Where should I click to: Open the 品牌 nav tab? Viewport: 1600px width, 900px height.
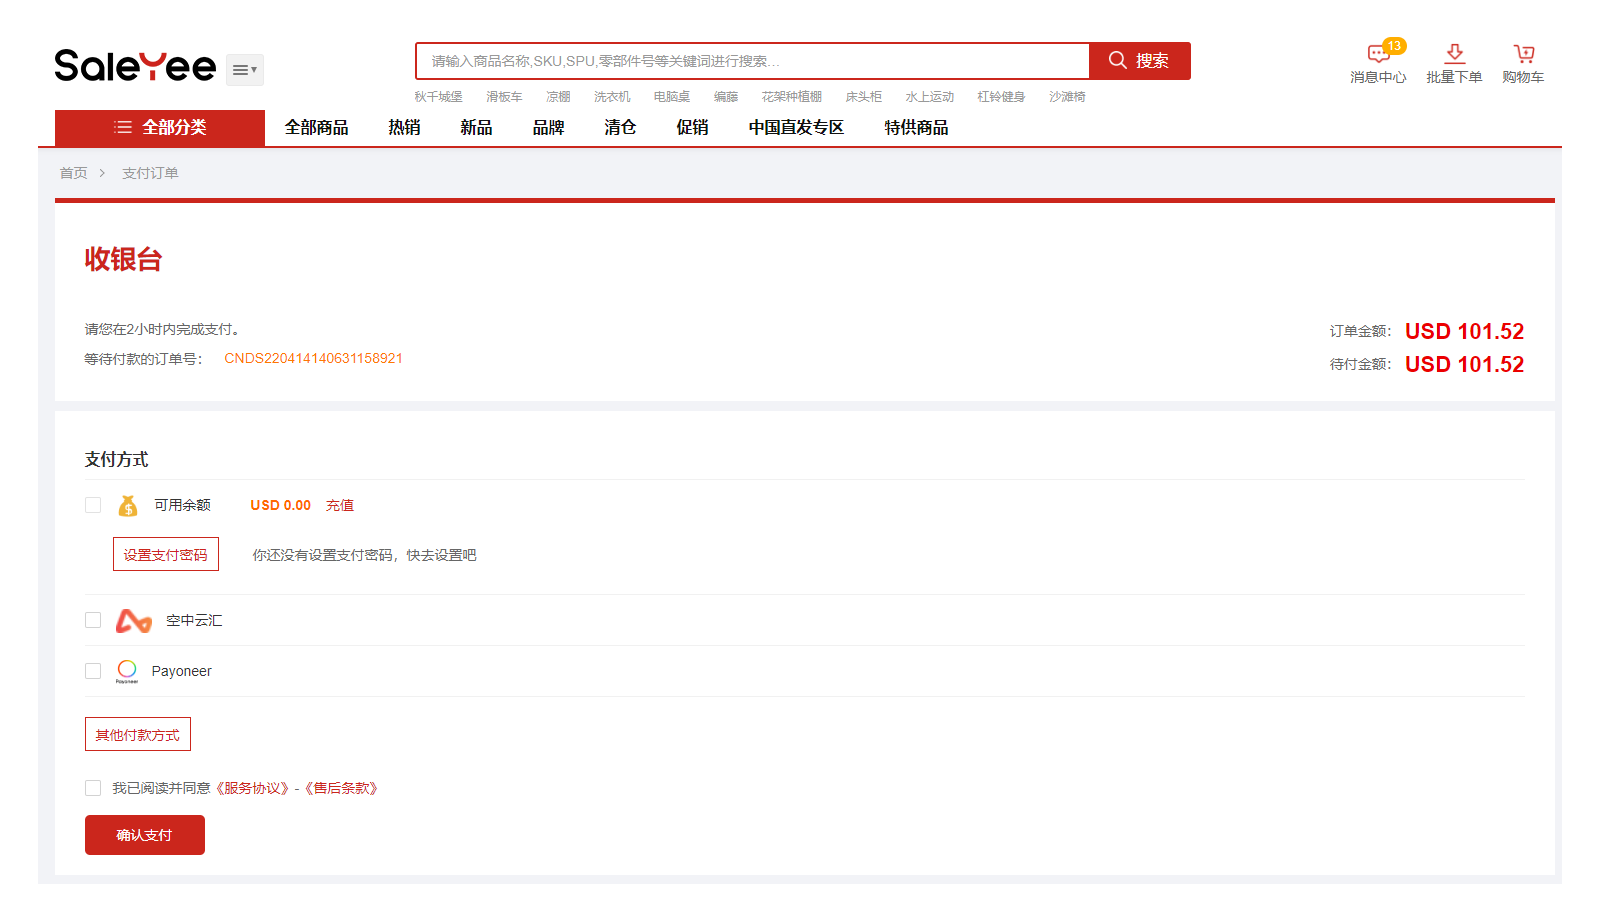coord(548,128)
